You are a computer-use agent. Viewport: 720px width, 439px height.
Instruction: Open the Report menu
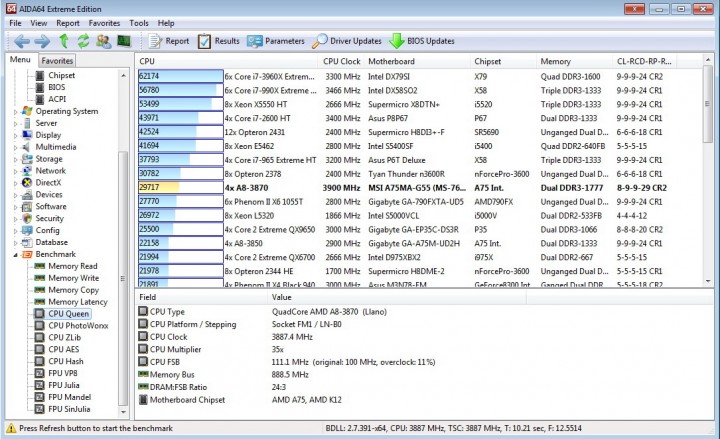[x=68, y=23]
